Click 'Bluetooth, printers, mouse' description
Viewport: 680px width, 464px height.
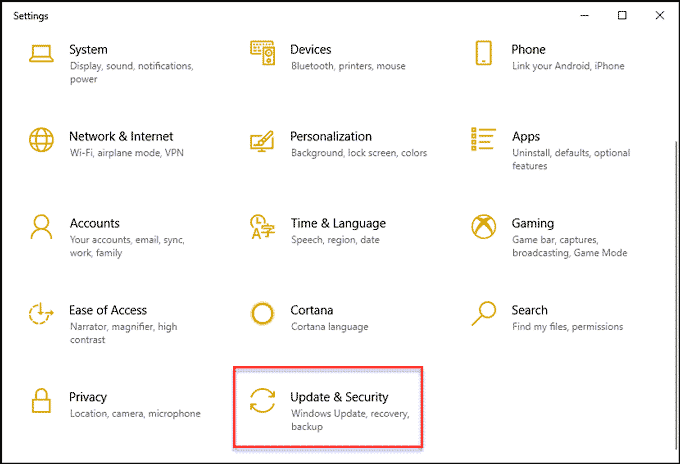[x=348, y=66]
